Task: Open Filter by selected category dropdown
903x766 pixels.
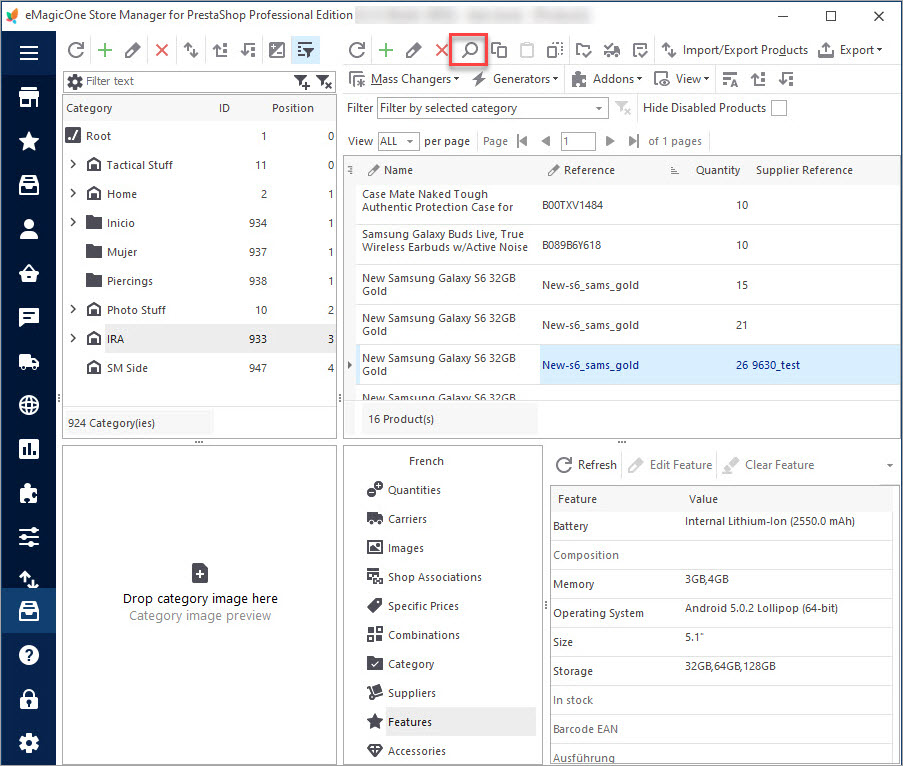Action: (x=493, y=108)
